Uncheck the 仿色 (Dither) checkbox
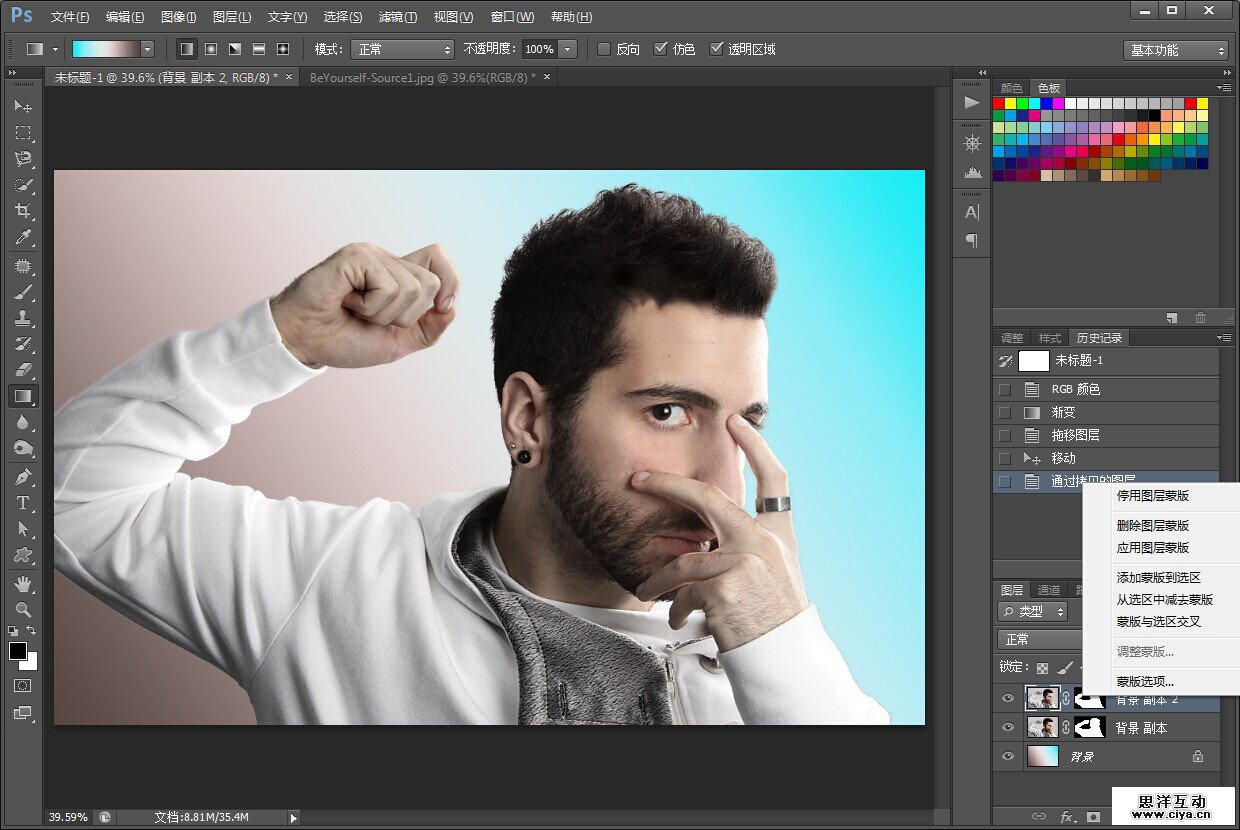This screenshot has width=1240, height=830. 660,49
